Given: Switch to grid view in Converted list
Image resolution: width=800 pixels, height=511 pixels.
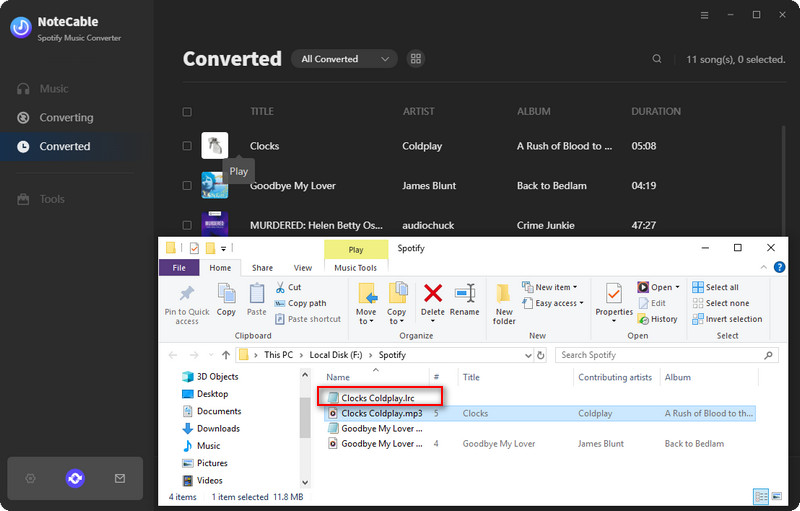Looking at the screenshot, I should coord(416,59).
